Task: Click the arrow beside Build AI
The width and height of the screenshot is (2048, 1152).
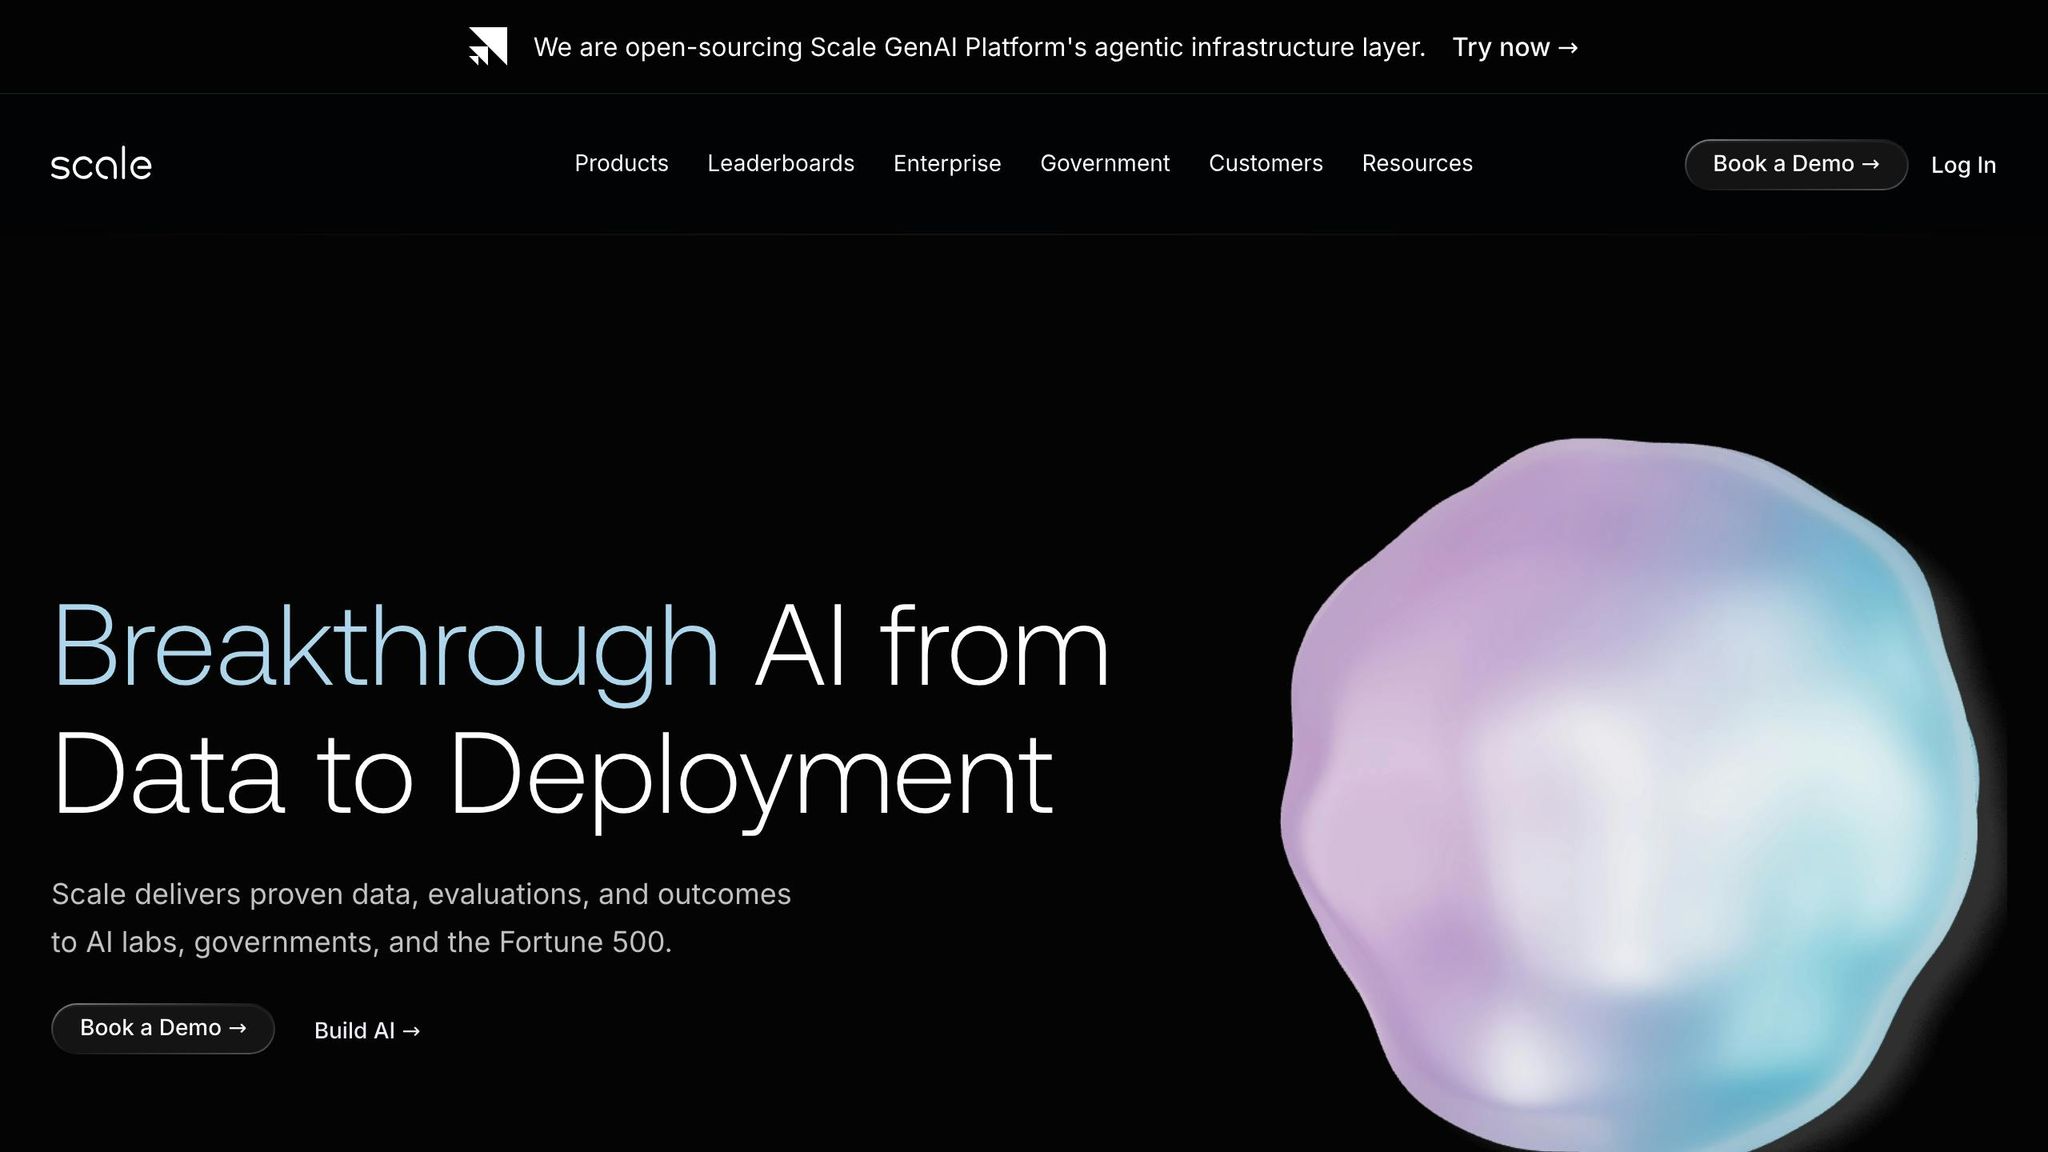Action: coord(410,1030)
